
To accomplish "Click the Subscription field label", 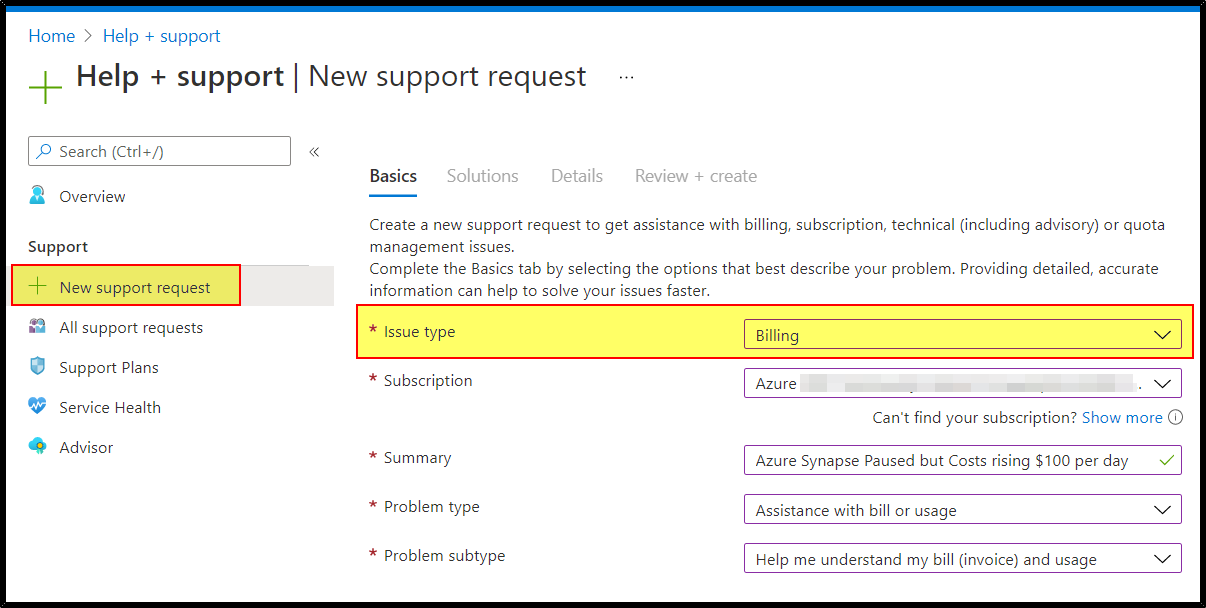I will [428, 380].
